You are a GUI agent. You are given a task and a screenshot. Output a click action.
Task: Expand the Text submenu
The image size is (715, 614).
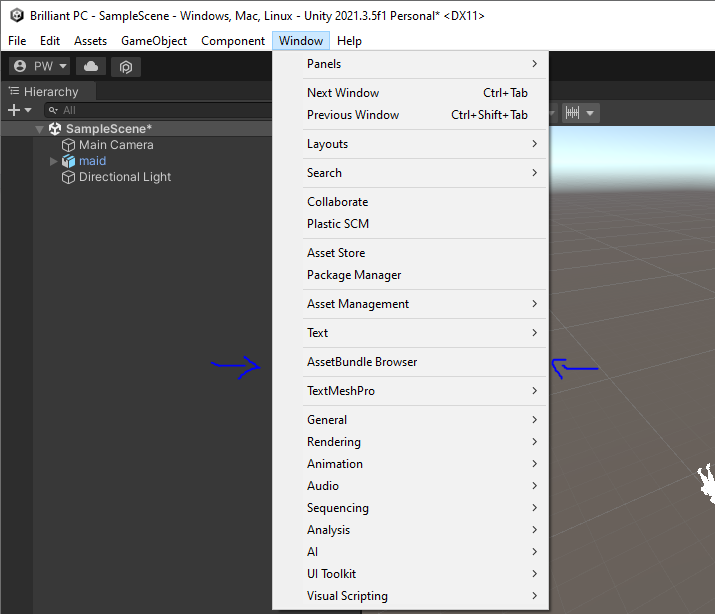click(x=410, y=333)
